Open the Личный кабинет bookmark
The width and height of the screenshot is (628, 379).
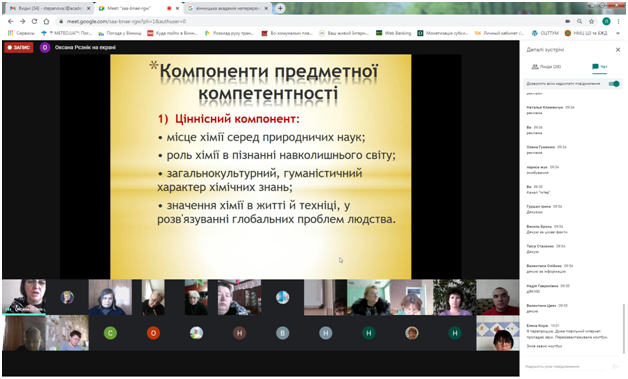click(x=499, y=33)
